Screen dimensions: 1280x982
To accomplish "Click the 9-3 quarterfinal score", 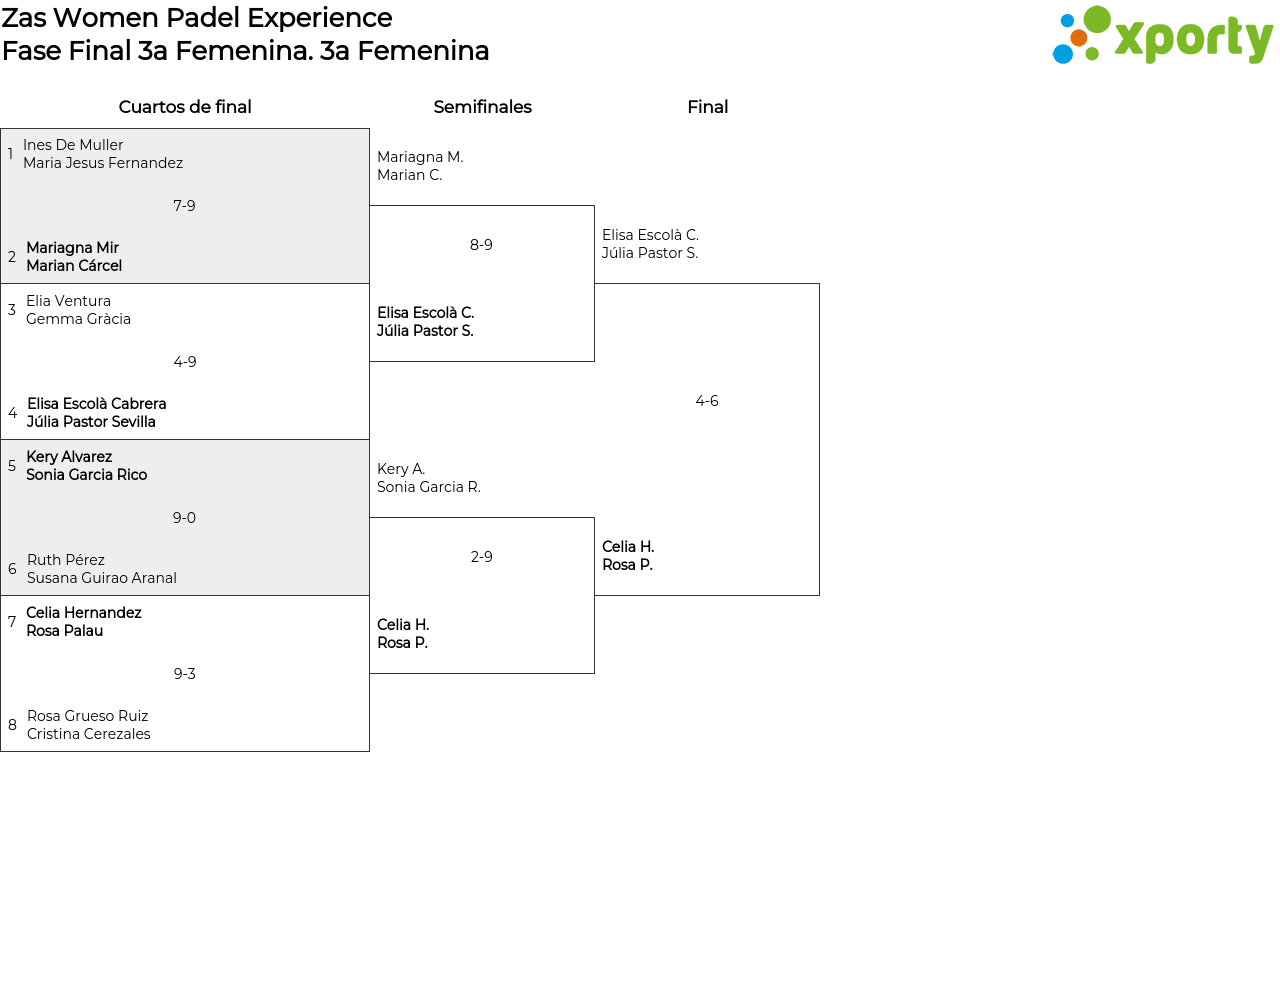I will point(185,674).
